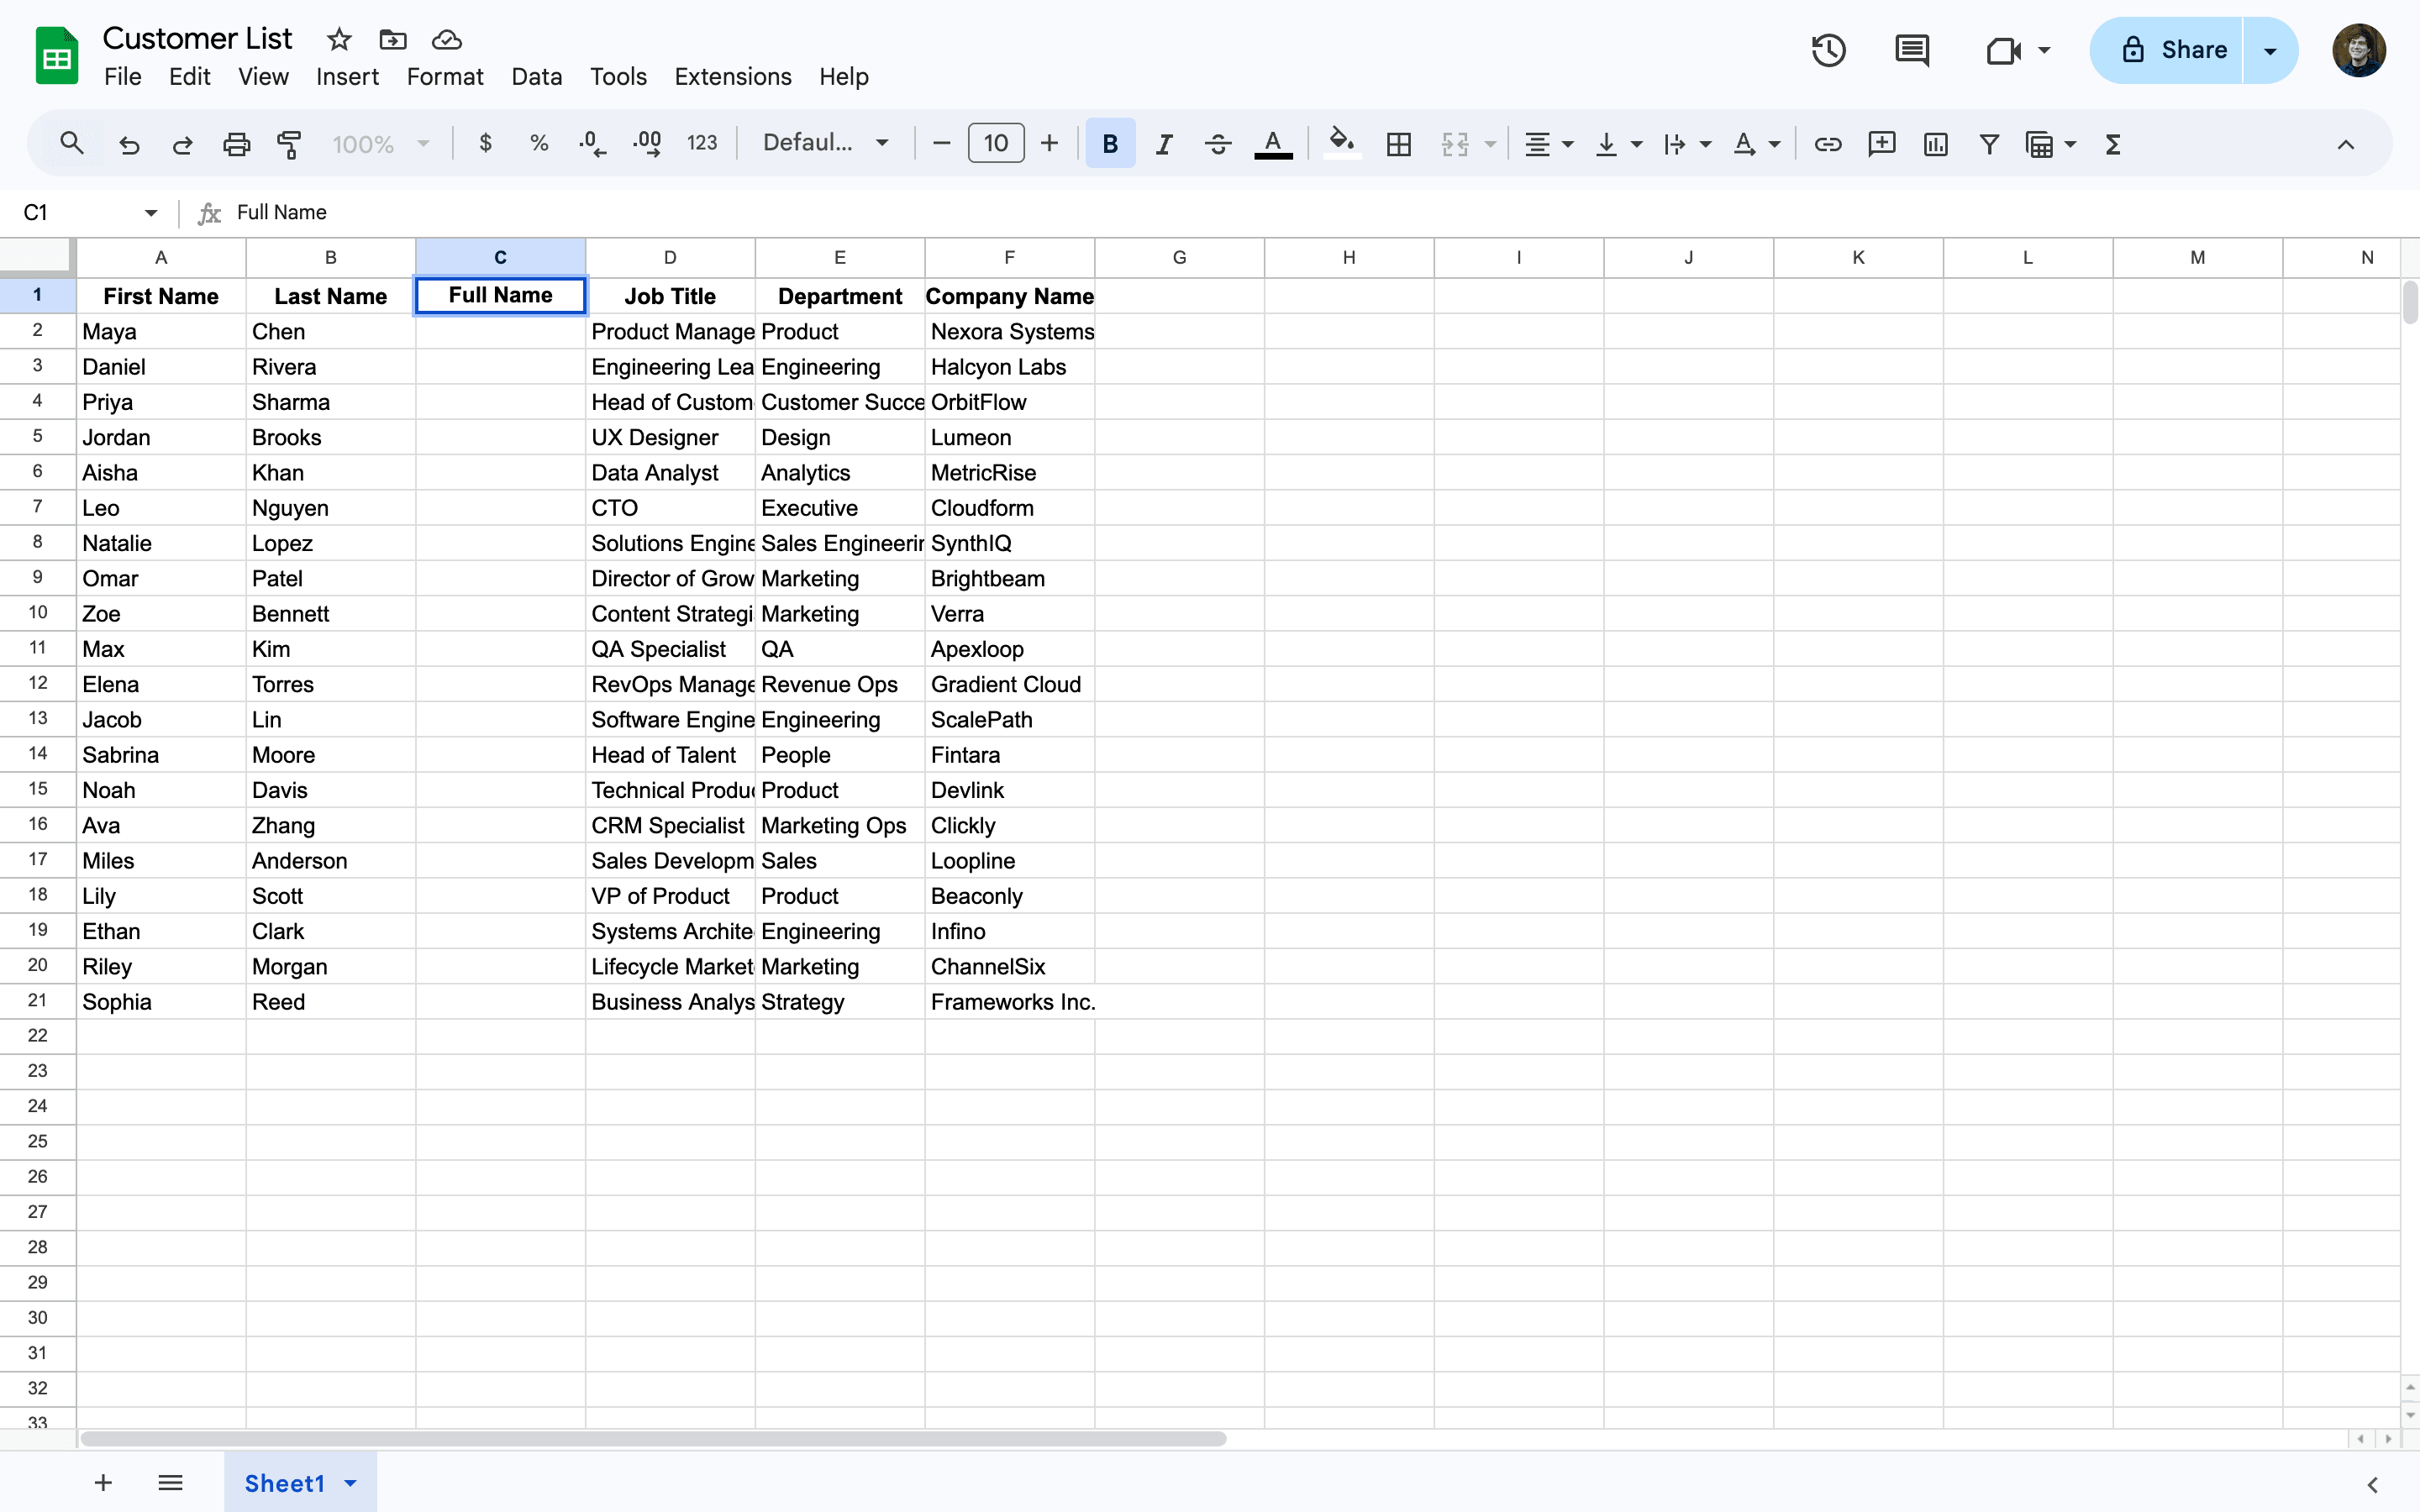
Task: Create a filter with funnel icon
Action: click(x=1990, y=144)
